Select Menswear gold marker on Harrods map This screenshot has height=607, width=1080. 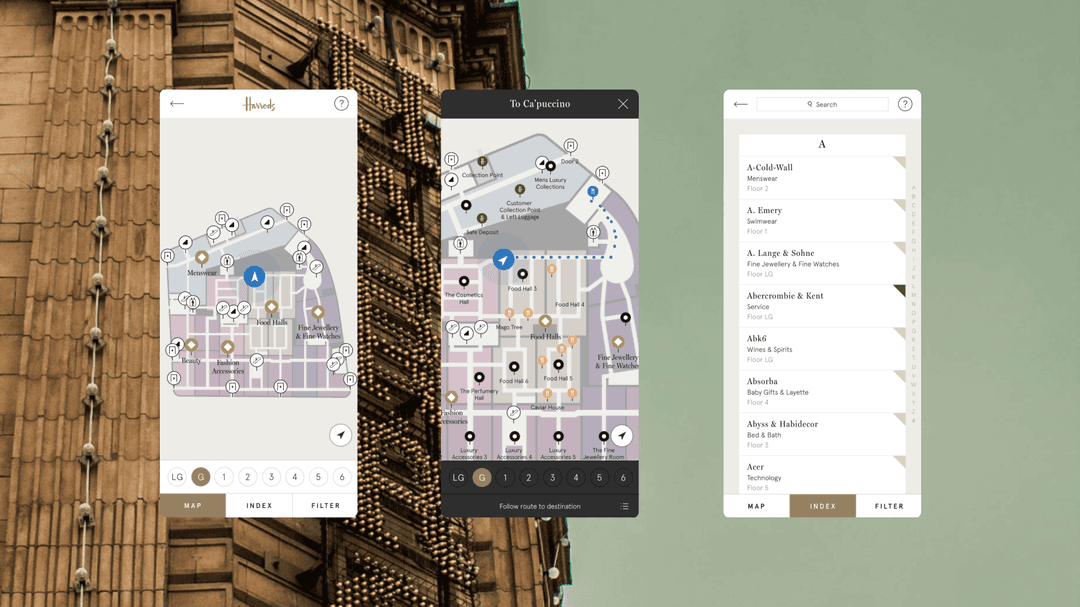coord(202,258)
